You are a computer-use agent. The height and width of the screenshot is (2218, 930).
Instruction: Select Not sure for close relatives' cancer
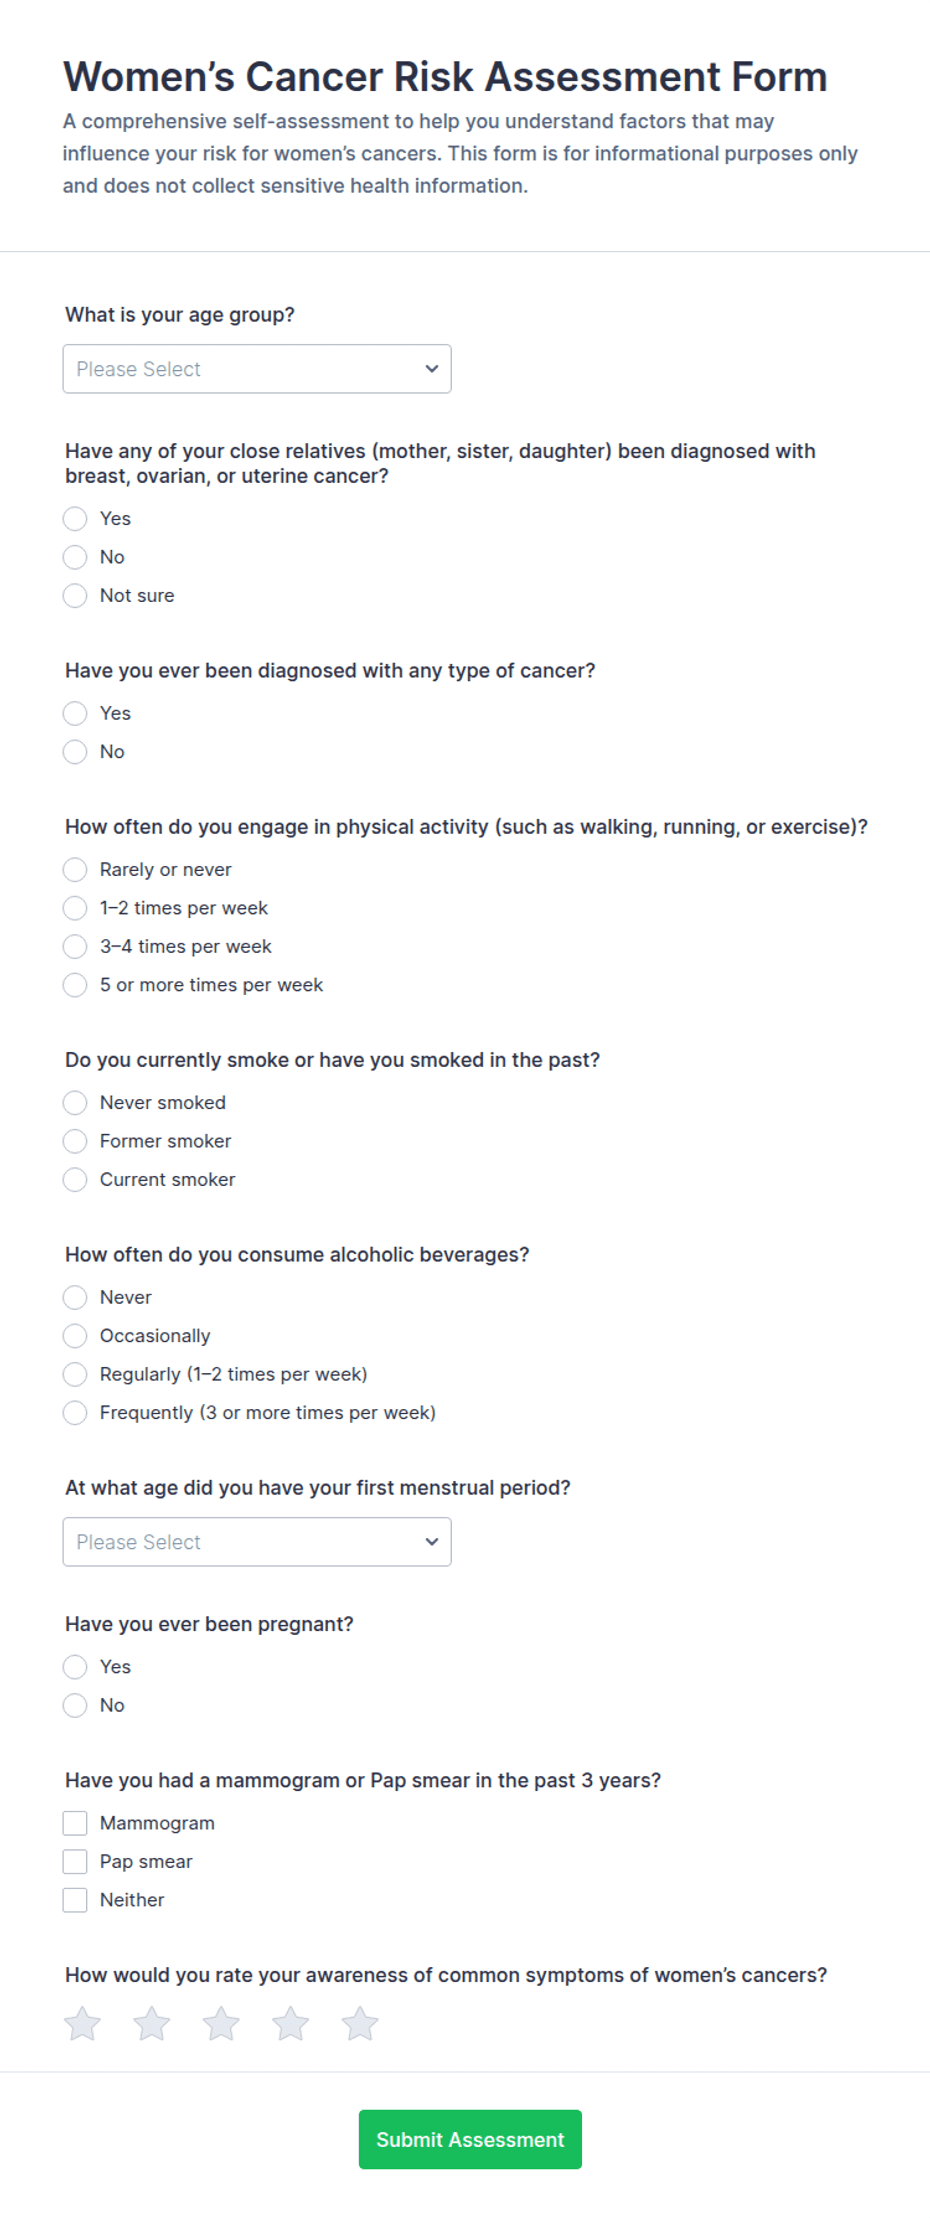pyautogui.click(x=75, y=595)
